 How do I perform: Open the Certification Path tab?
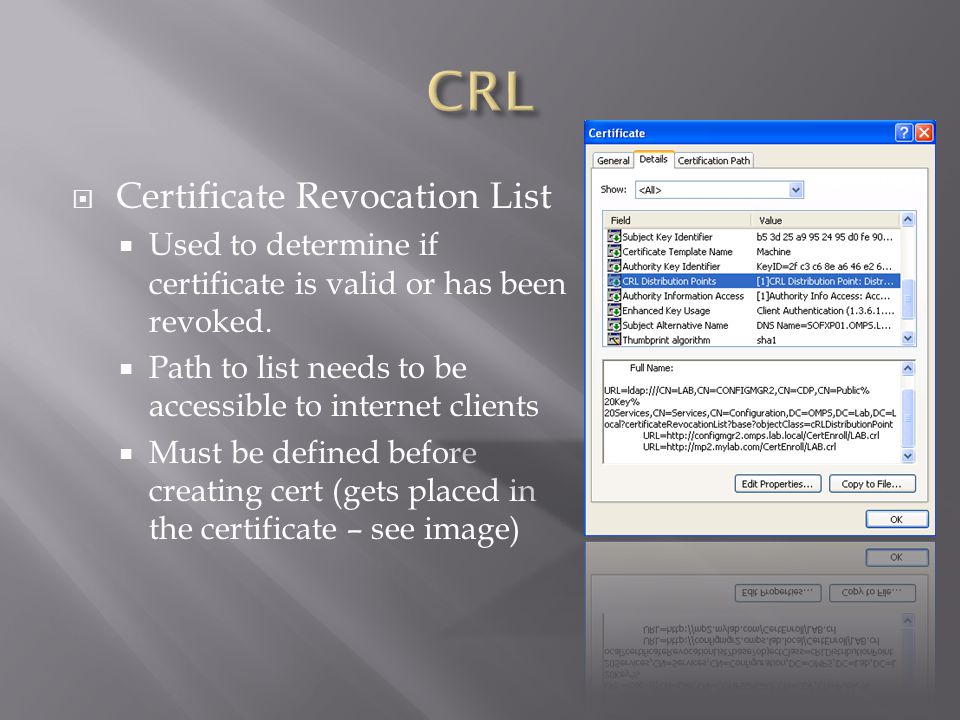pos(713,160)
